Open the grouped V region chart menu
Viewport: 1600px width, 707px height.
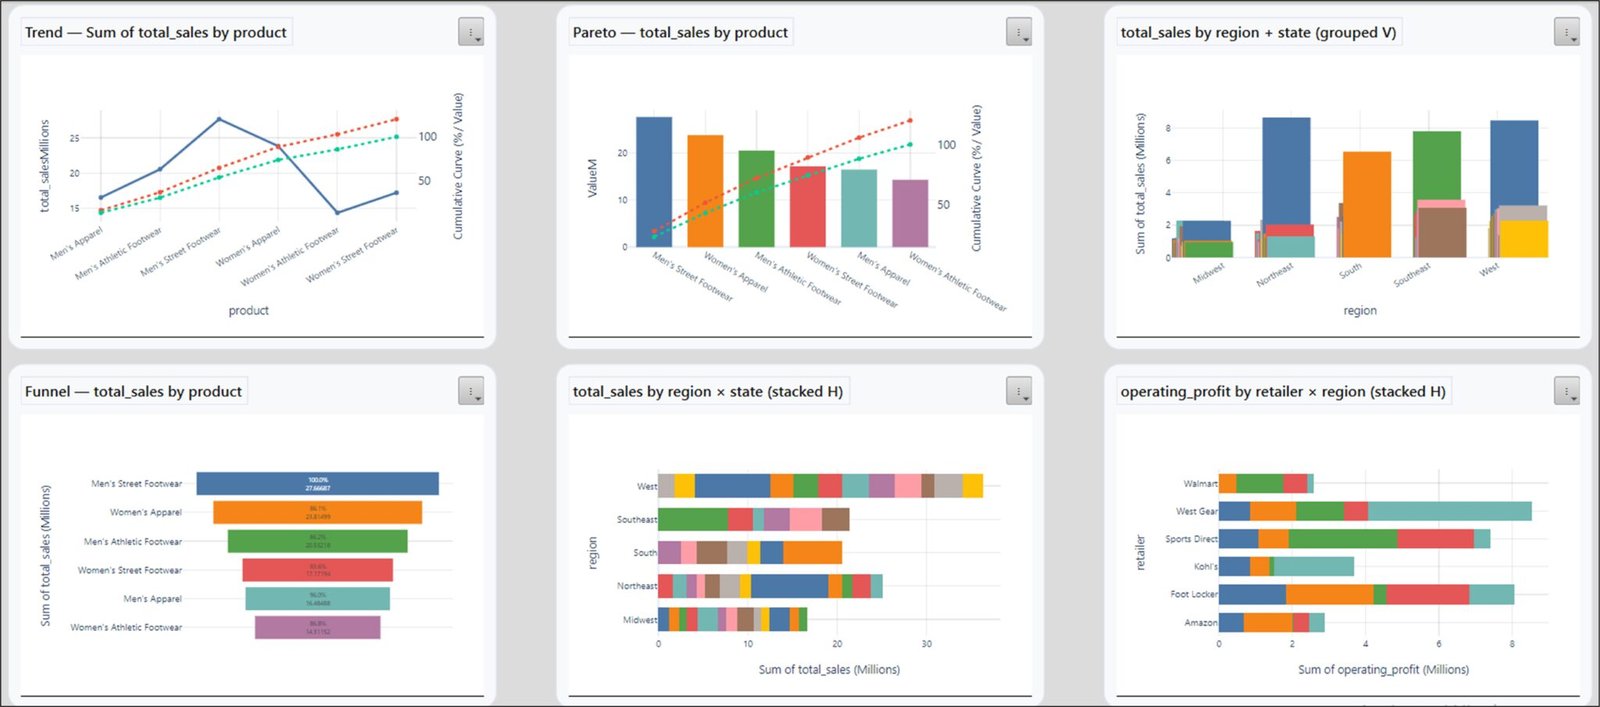(1567, 32)
